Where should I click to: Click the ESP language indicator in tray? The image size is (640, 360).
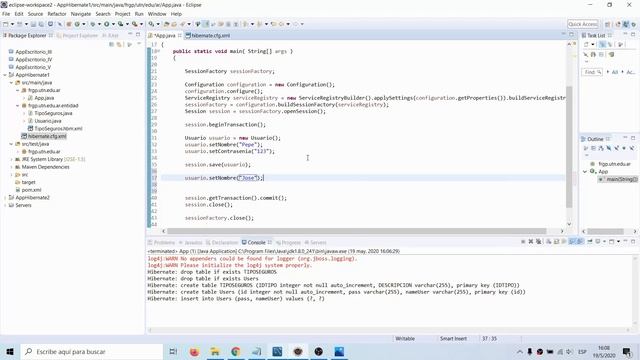click(x=582, y=351)
